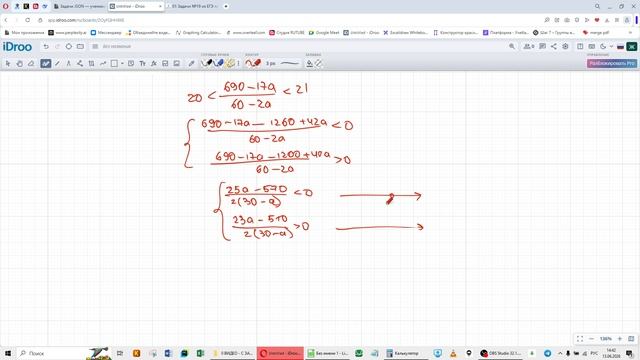The image size is (640, 360).
Task: Choose the crop frame tool
Action: point(91,63)
